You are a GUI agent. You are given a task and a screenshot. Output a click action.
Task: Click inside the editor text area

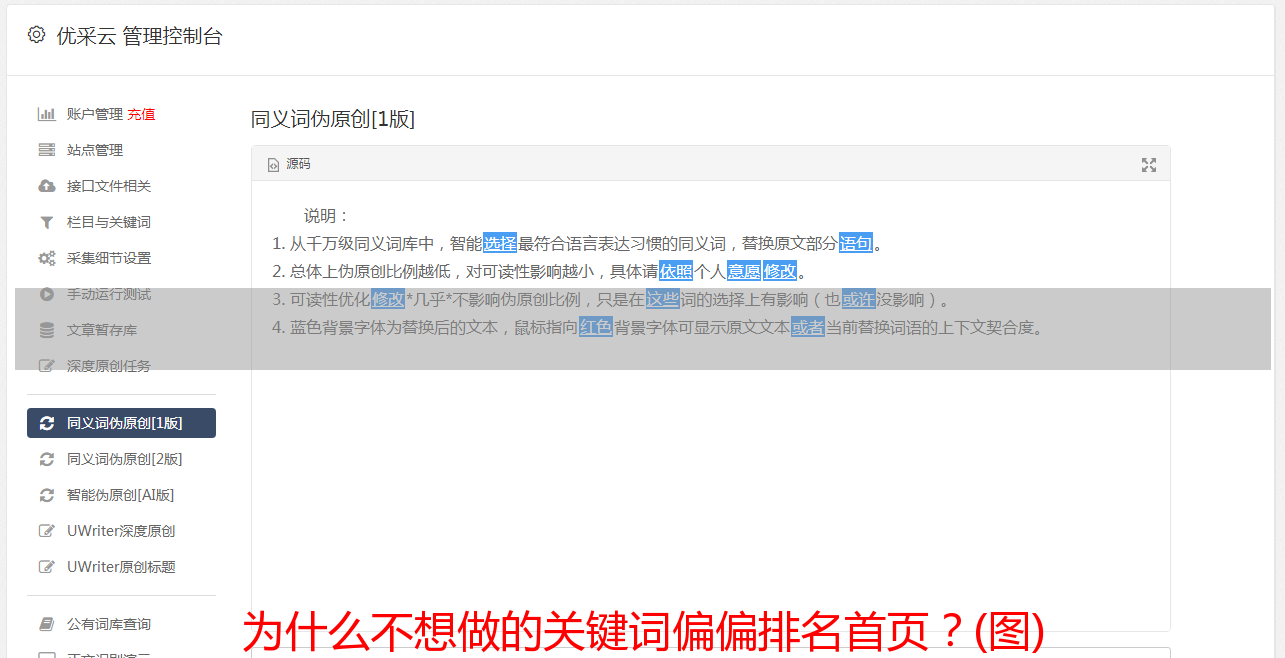710,480
